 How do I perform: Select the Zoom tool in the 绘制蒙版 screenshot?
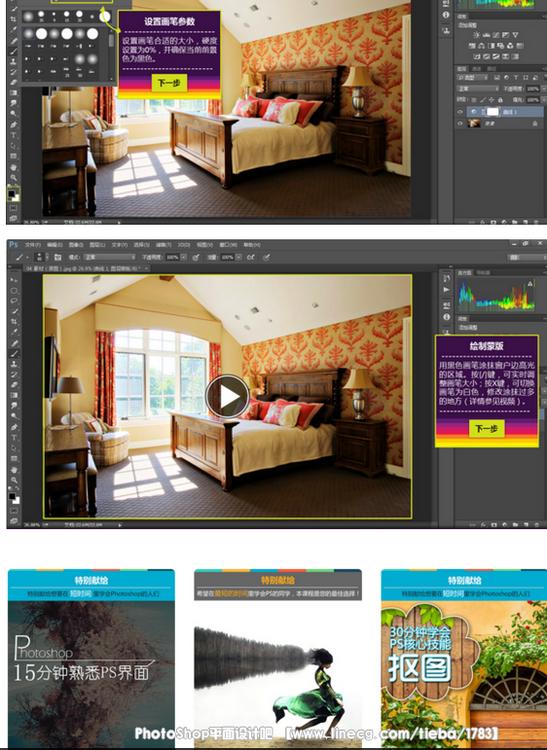[14, 480]
